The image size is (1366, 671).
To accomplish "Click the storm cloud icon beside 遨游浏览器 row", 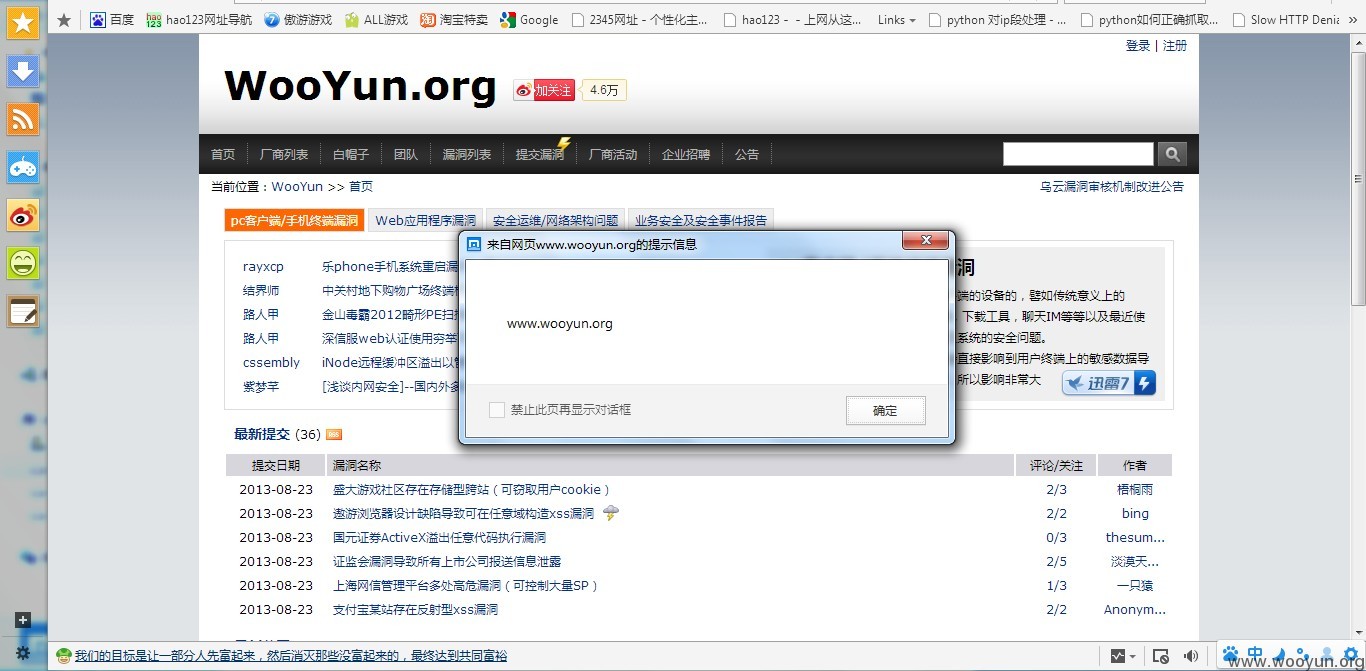I will (x=611, y=513).
